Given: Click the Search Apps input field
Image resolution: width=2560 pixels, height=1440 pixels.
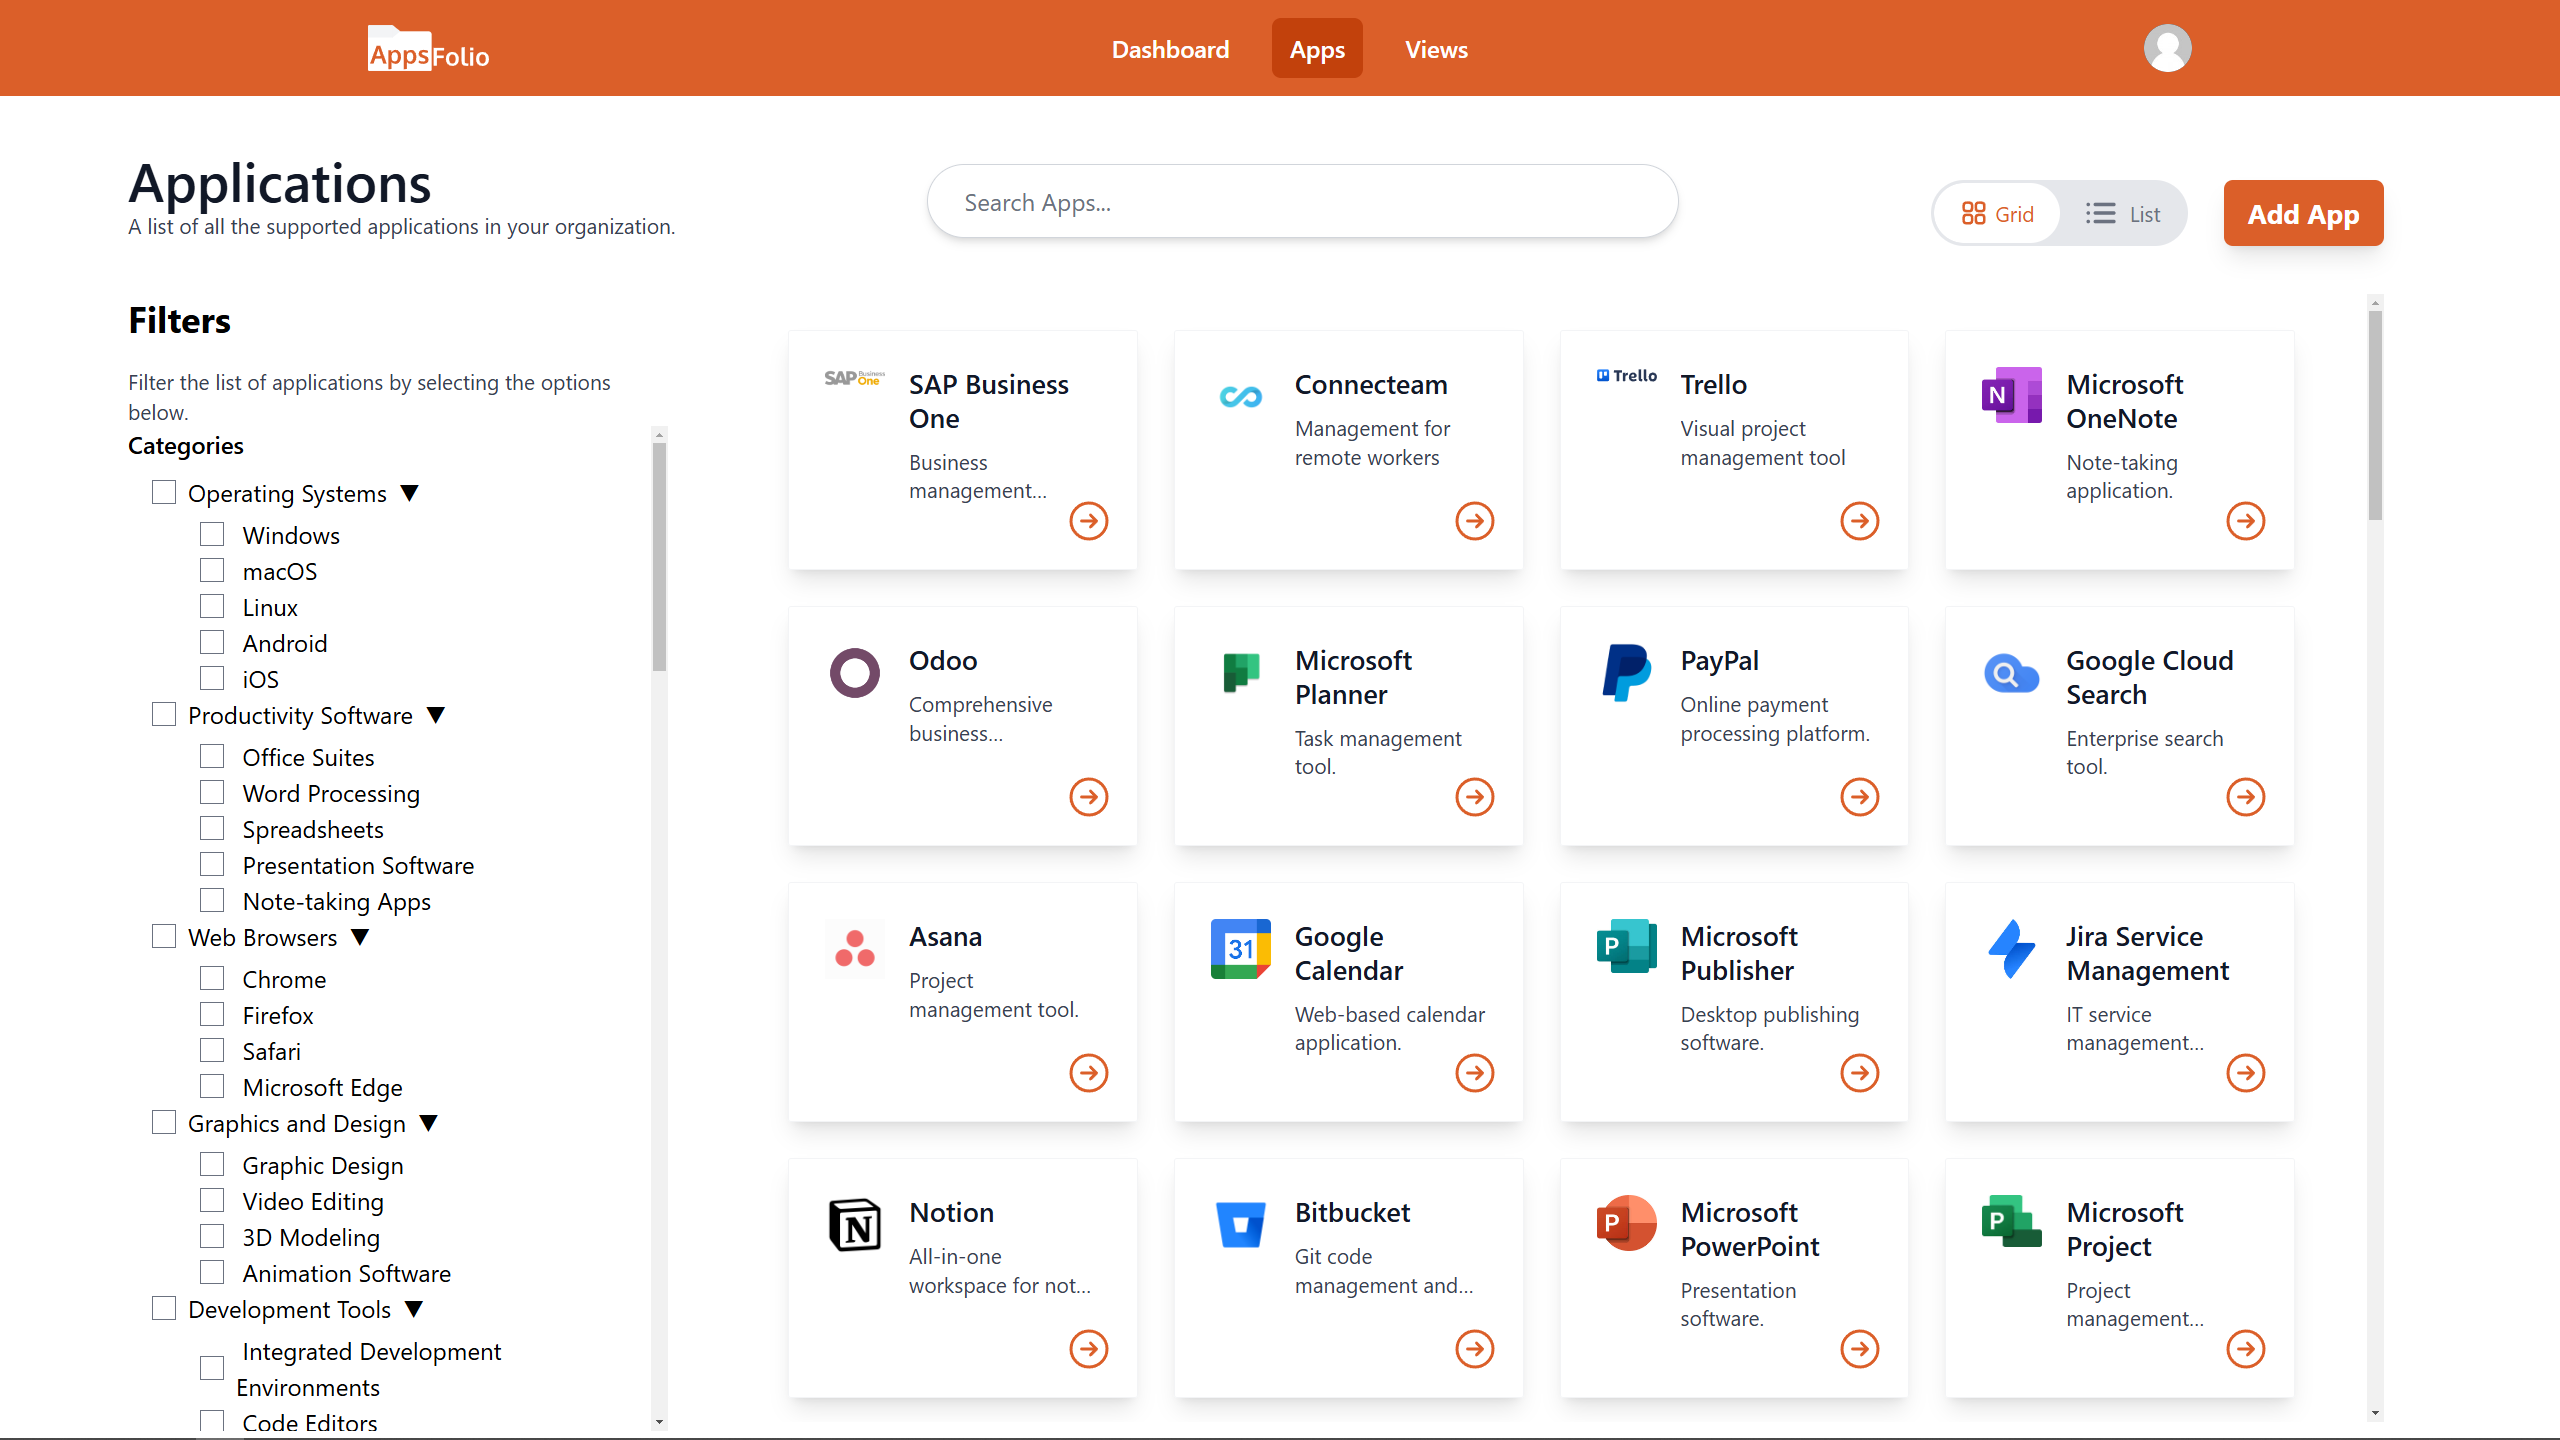Looking at the screenshot, I should point(1302,203).
